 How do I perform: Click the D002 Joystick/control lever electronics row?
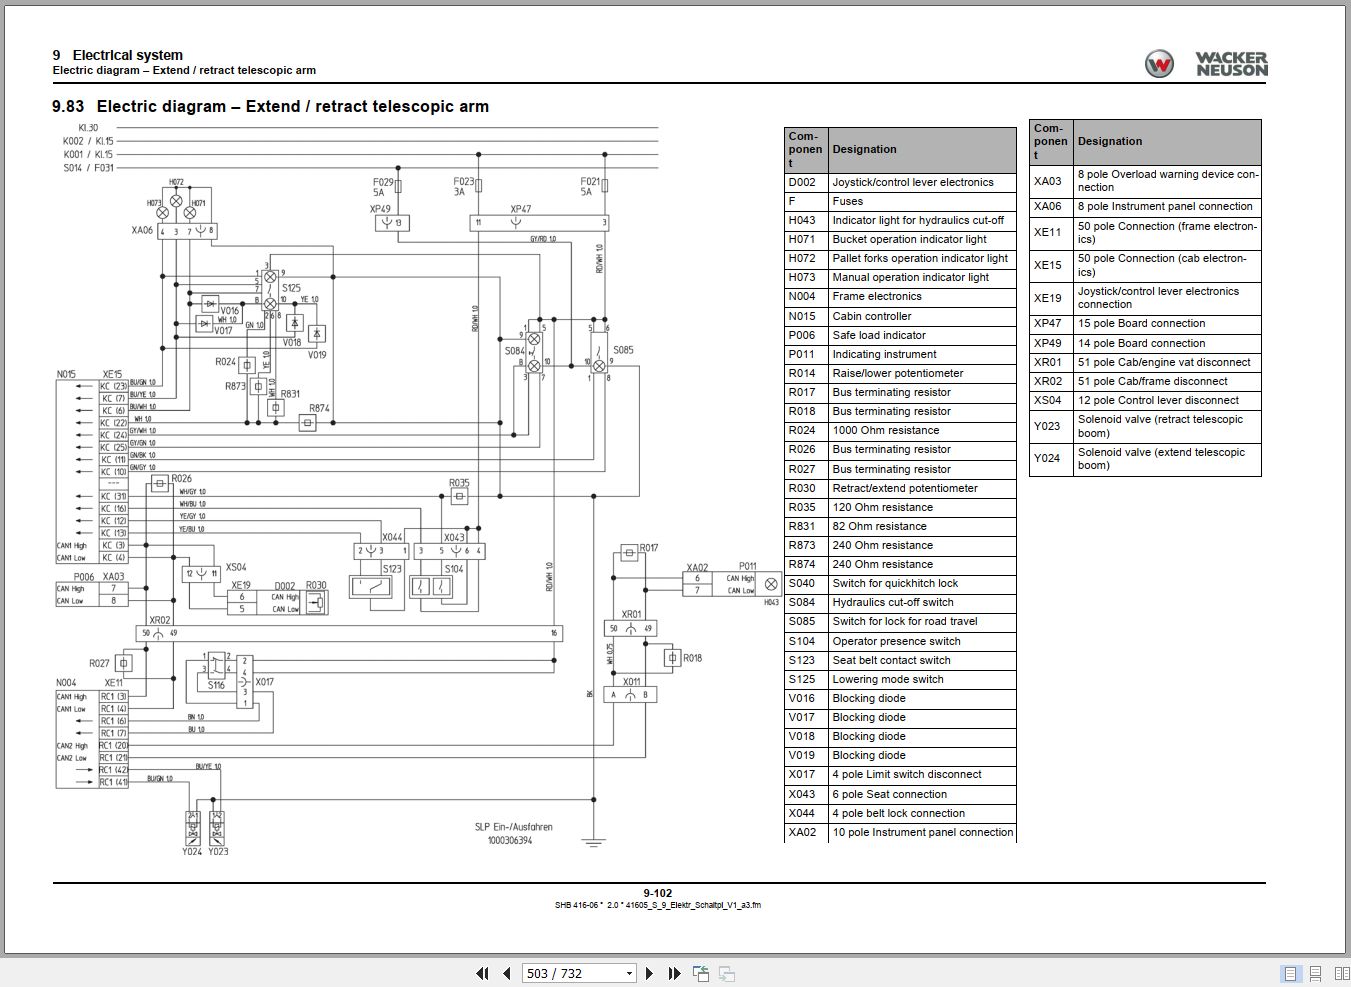click(899, 182)
